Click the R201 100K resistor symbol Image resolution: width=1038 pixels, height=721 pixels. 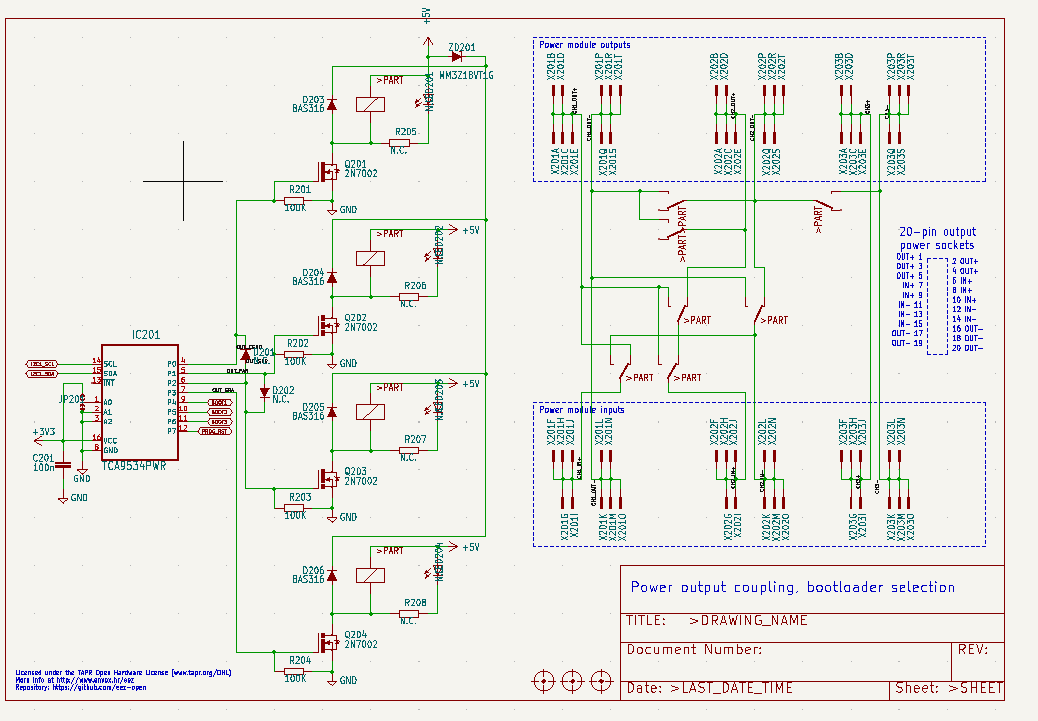tap(295, 200)
